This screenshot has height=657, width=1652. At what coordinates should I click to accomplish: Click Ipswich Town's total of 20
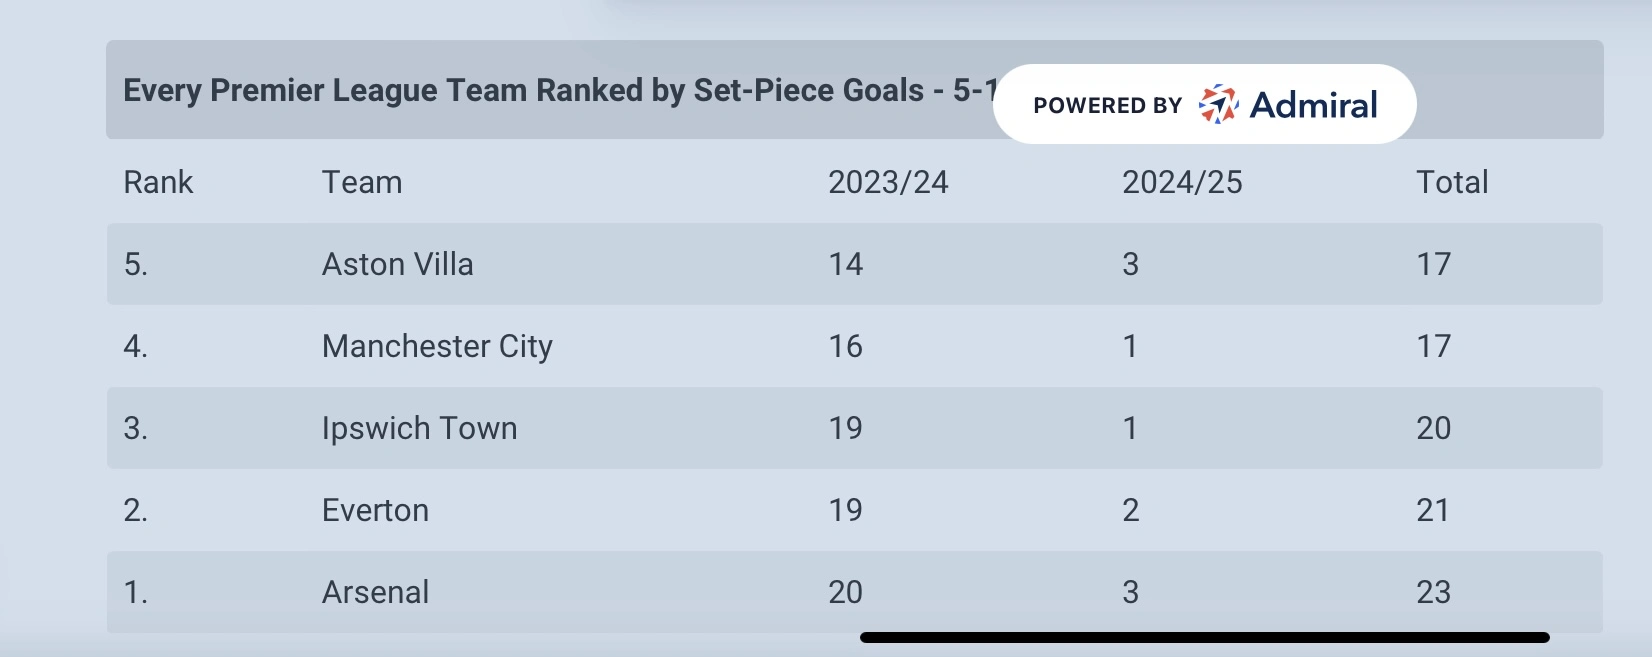[x=1433, y=429]
